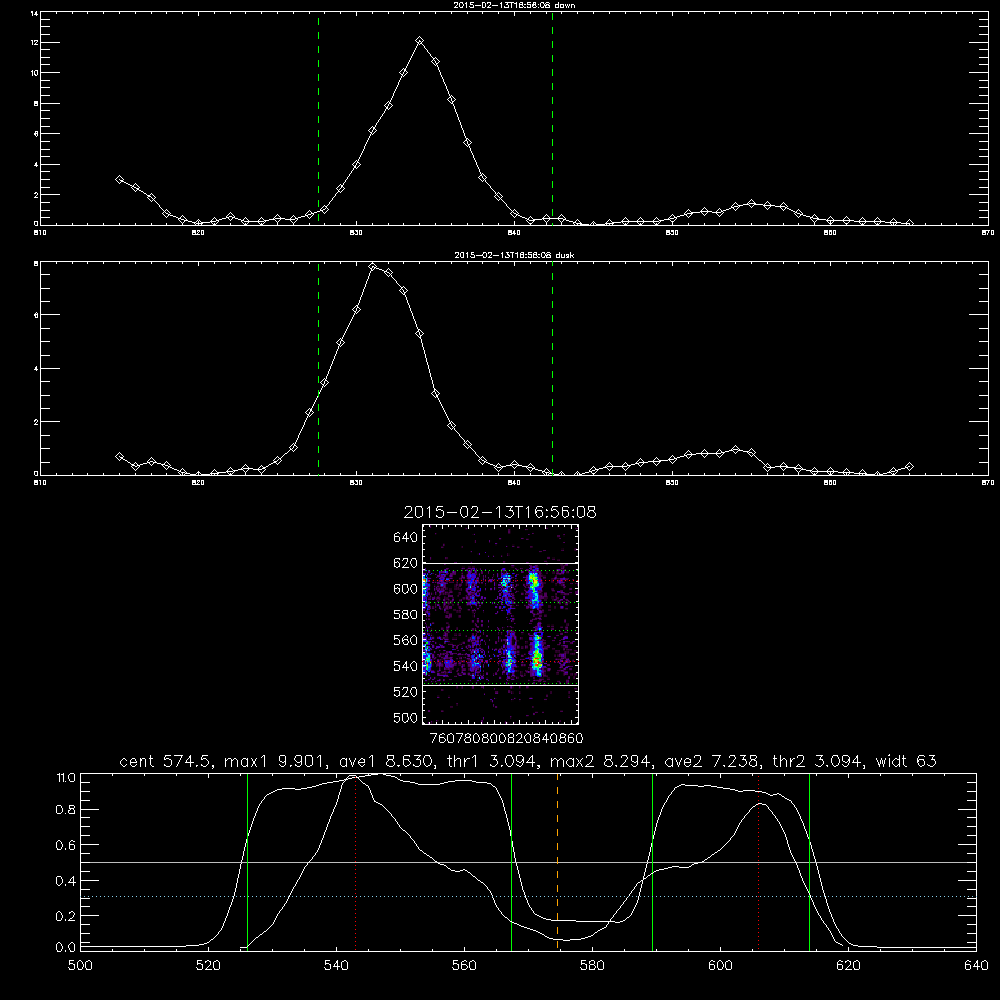Click the dawn plot title text
Image resolution: width=1000 pixels, height=1000 pixels.
514,5
